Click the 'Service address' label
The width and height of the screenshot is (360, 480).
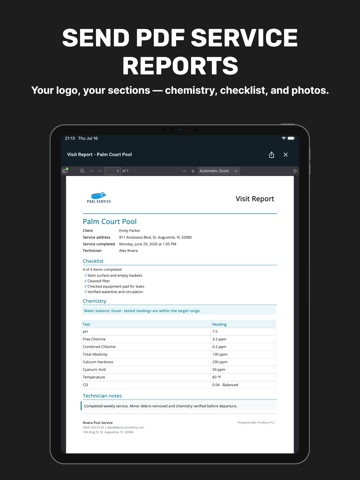[x=96, y=237]
